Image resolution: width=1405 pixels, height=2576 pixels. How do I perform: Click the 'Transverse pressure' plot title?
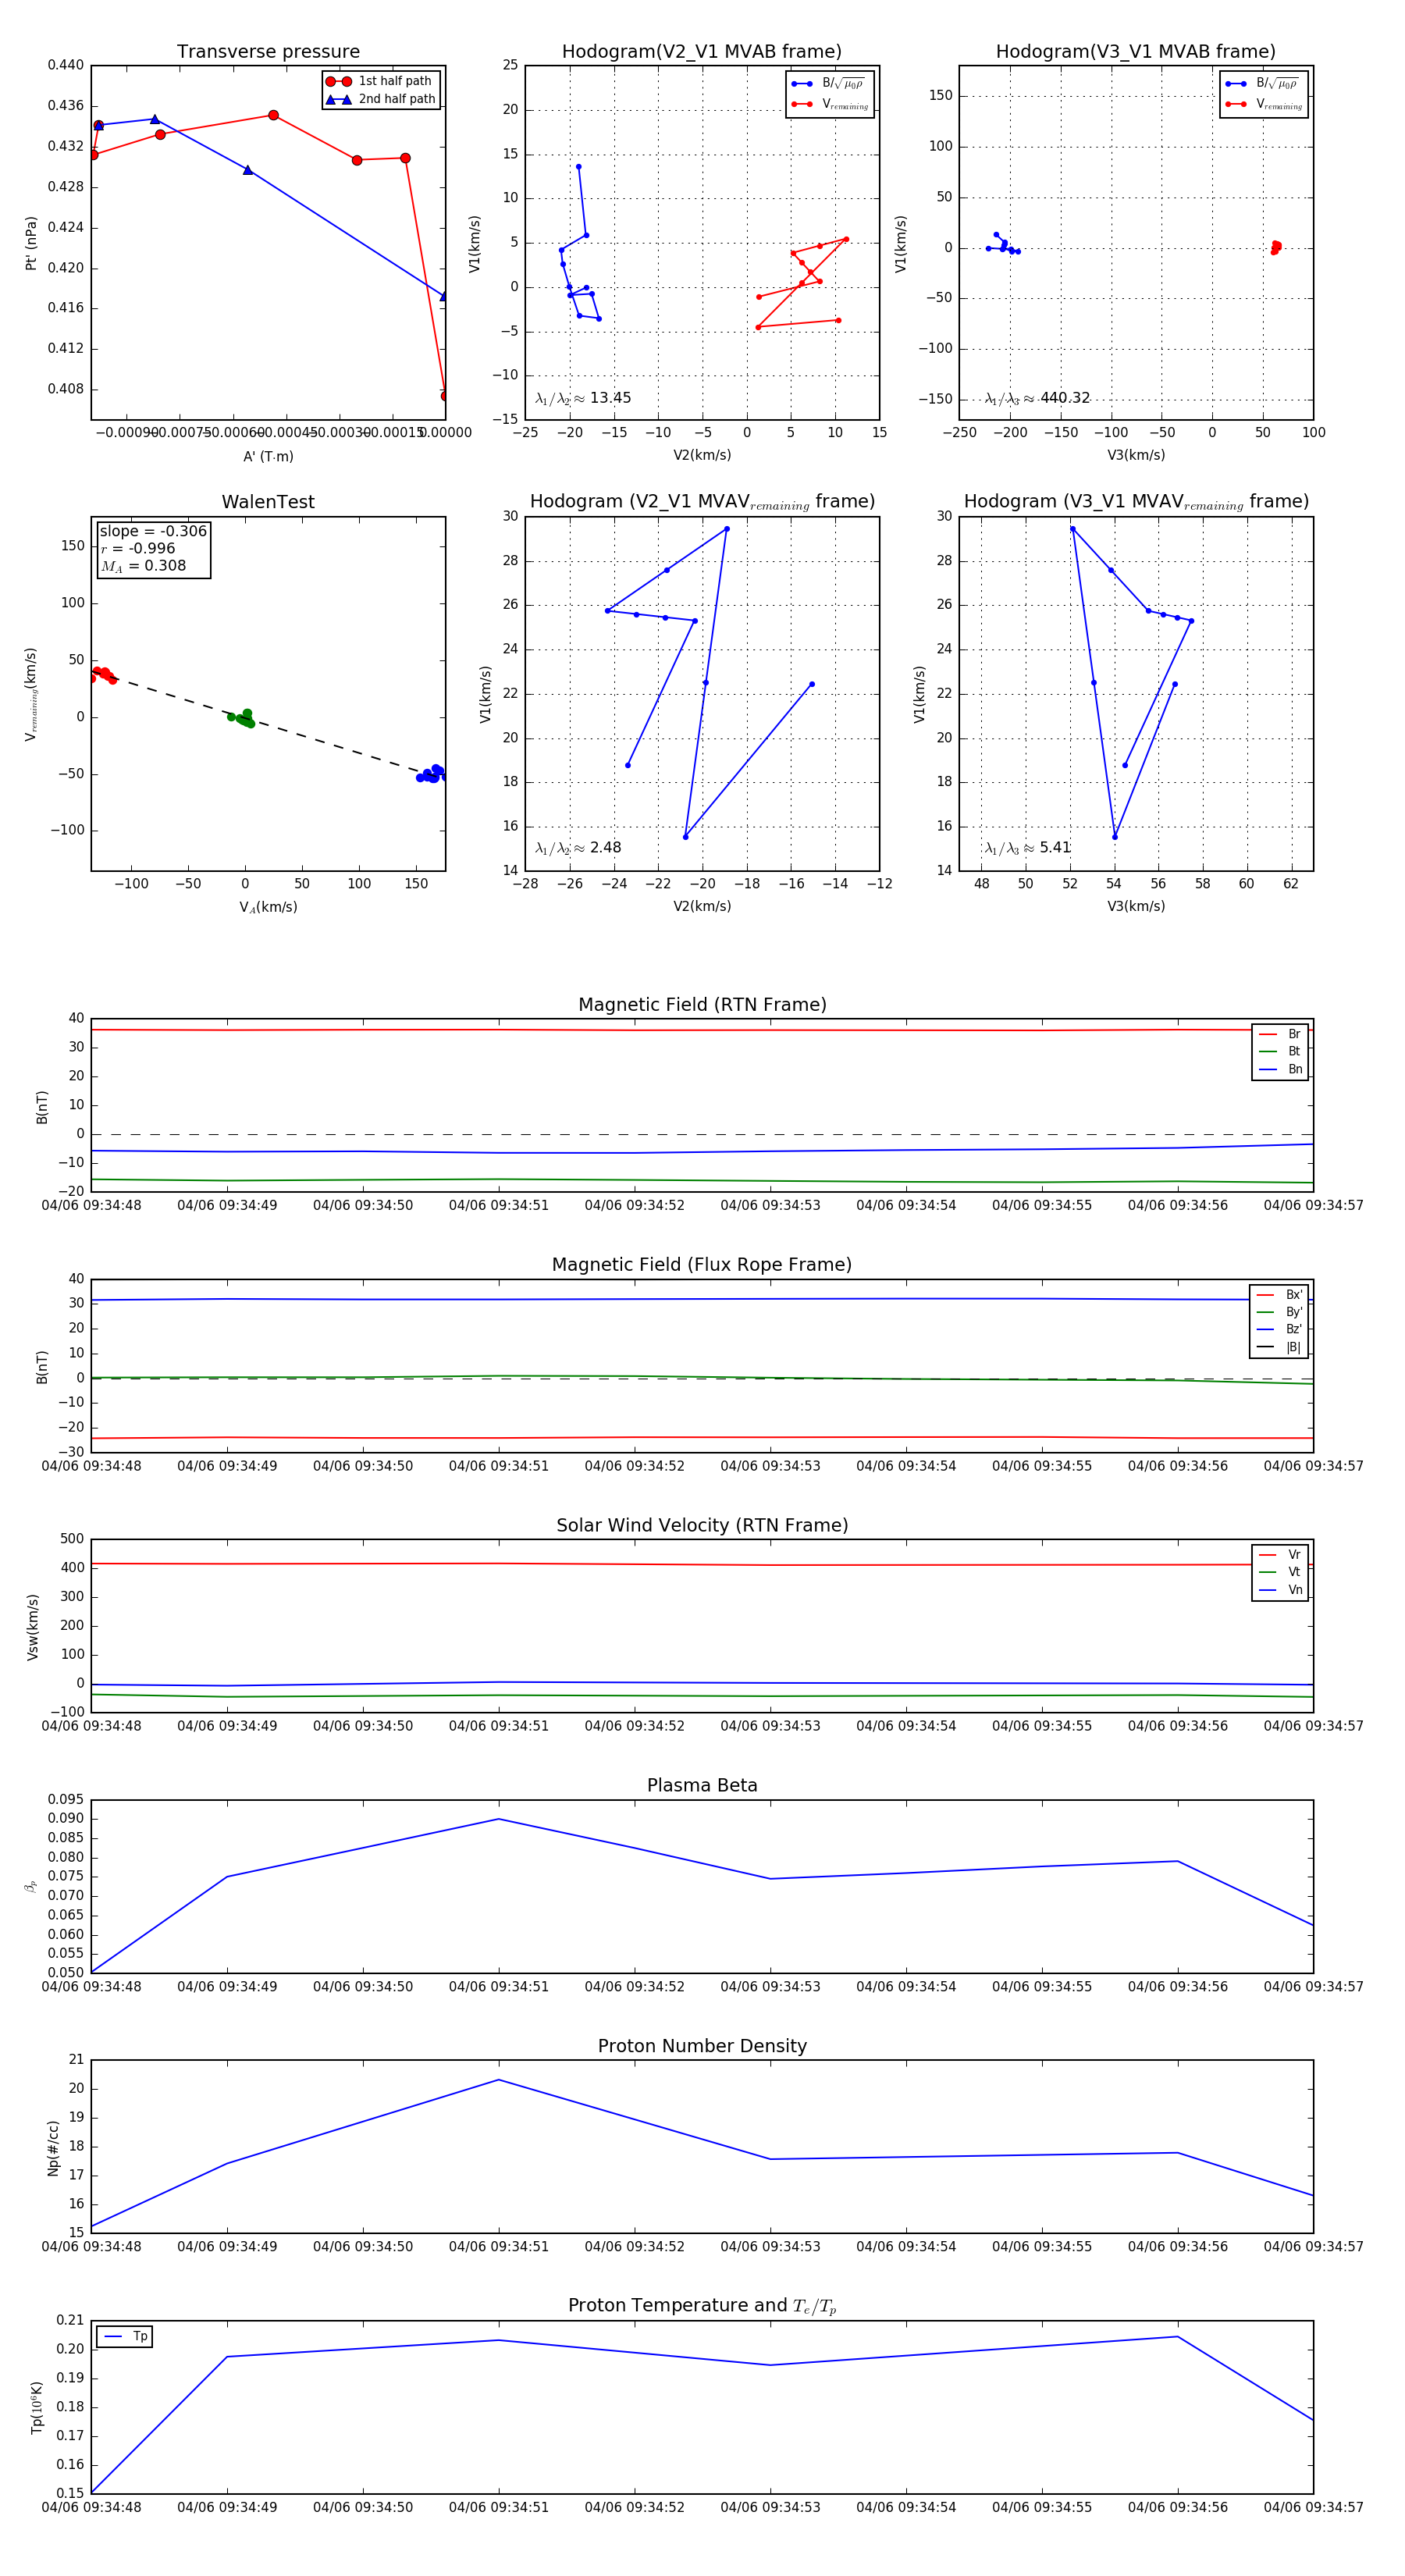click(268, 52)
